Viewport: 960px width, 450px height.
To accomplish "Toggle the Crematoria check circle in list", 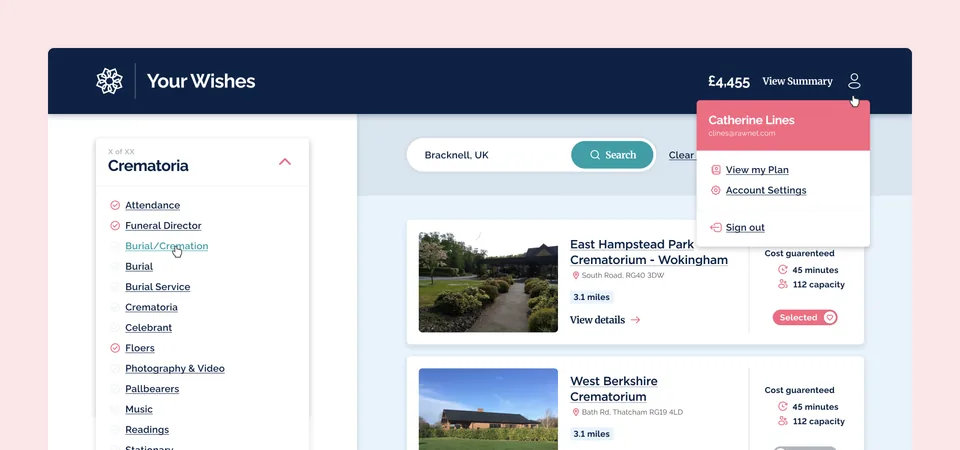I will (x=114, y=307).
